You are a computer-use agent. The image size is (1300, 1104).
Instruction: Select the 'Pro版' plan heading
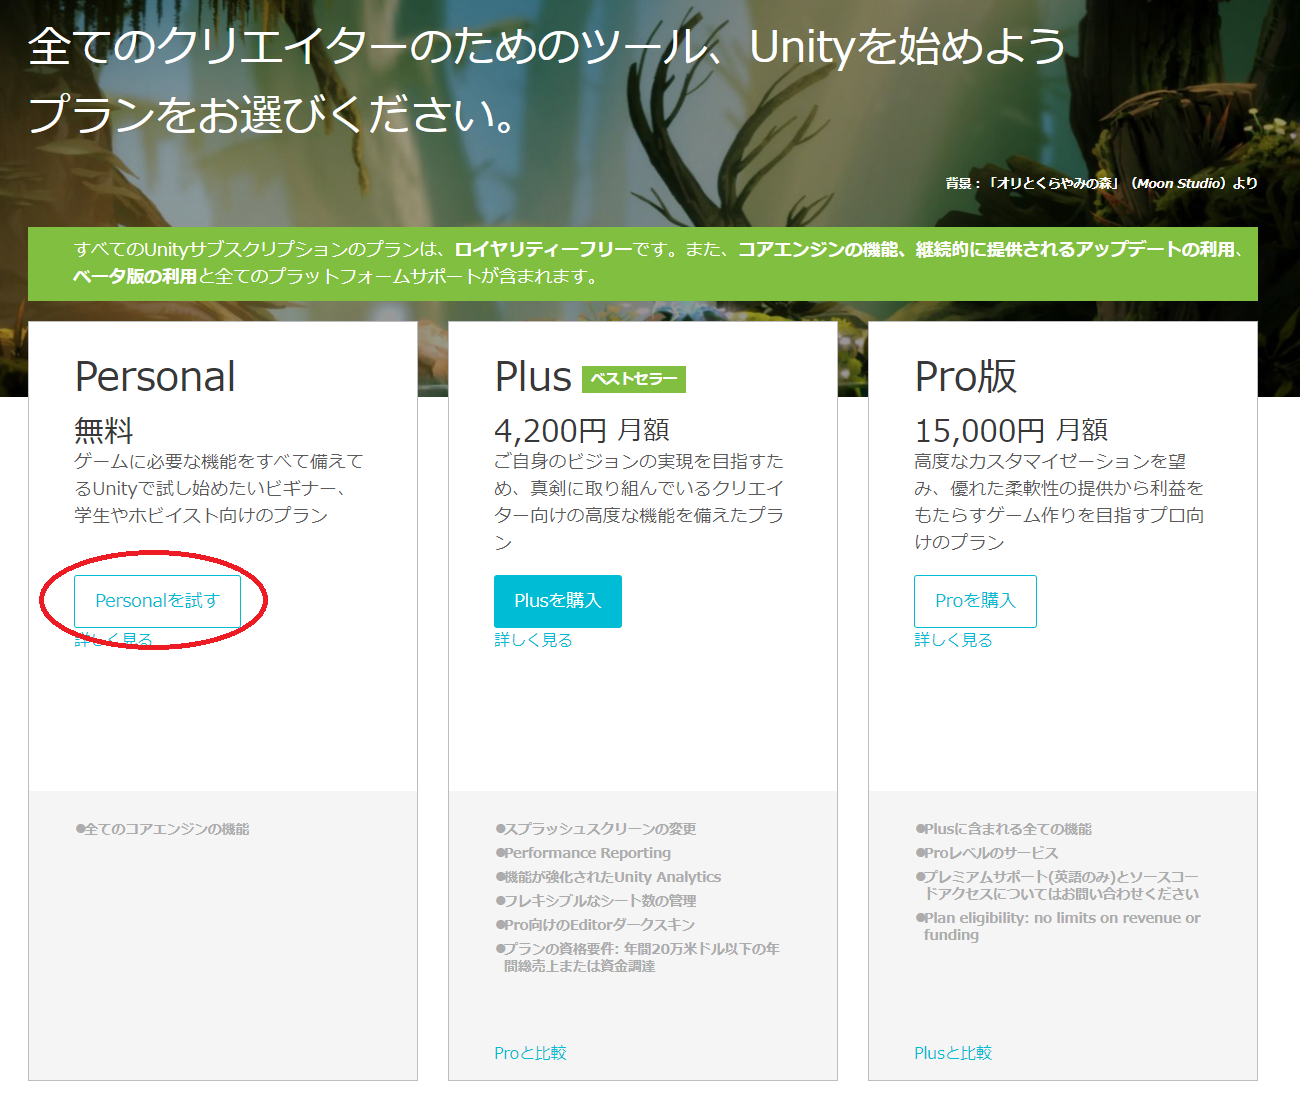tap(966, 377)
